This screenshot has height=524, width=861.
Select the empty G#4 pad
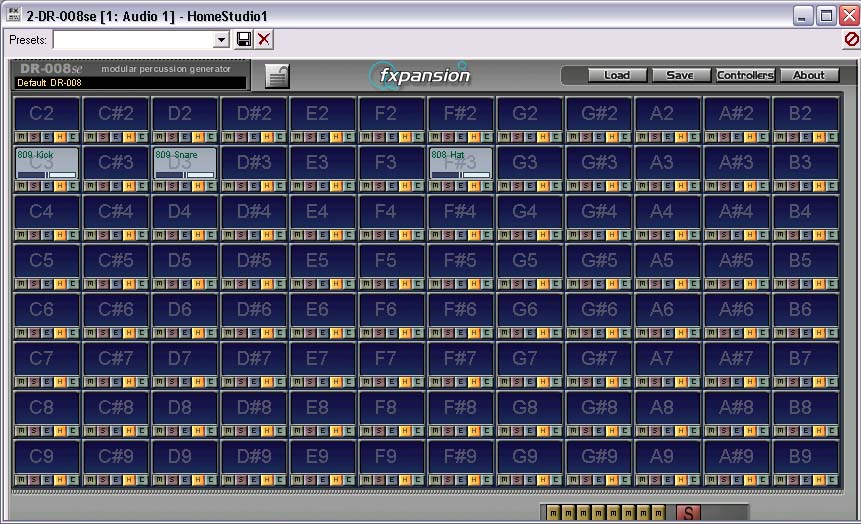tap(599, 211)
